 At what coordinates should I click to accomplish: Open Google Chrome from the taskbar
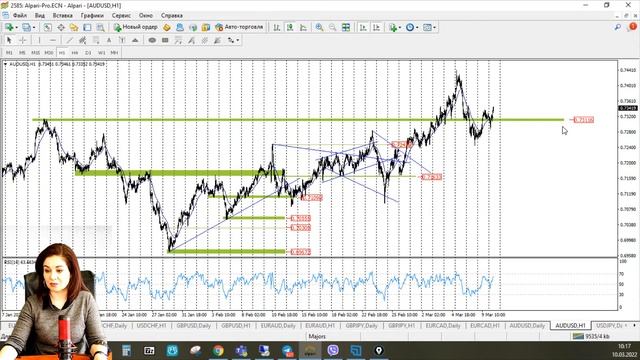pos(218,350)
